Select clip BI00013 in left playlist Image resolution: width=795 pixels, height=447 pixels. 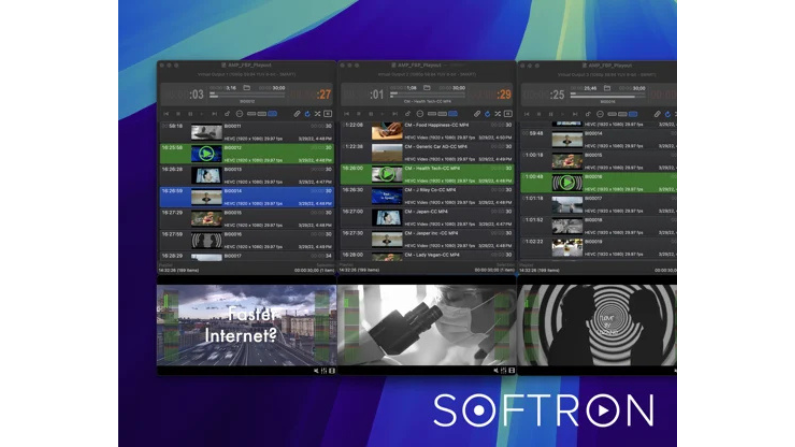click(x=247, y=175)
